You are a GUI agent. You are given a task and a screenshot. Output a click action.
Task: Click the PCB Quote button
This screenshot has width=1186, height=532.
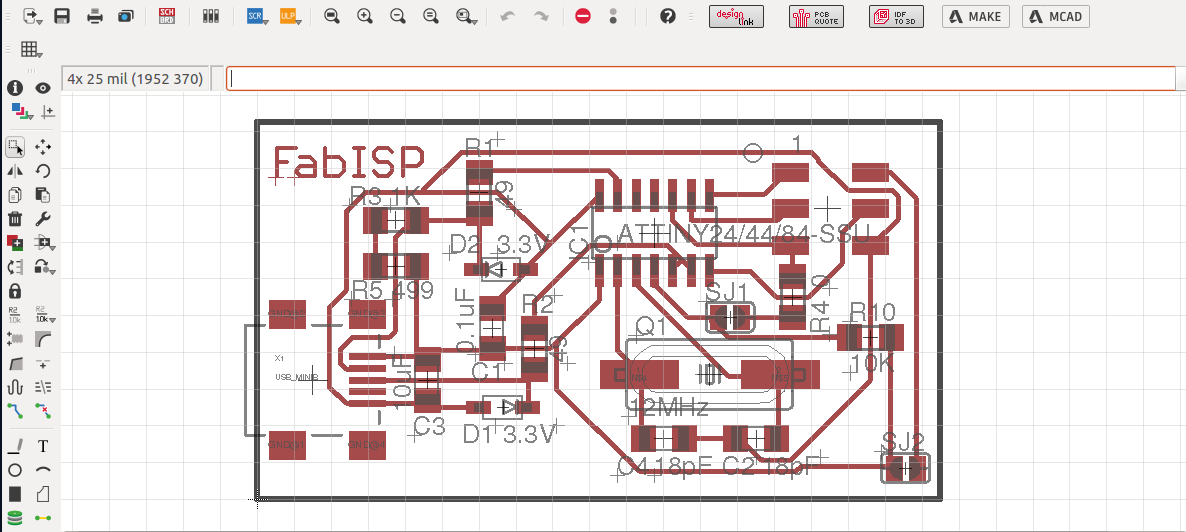coord(816,16)
